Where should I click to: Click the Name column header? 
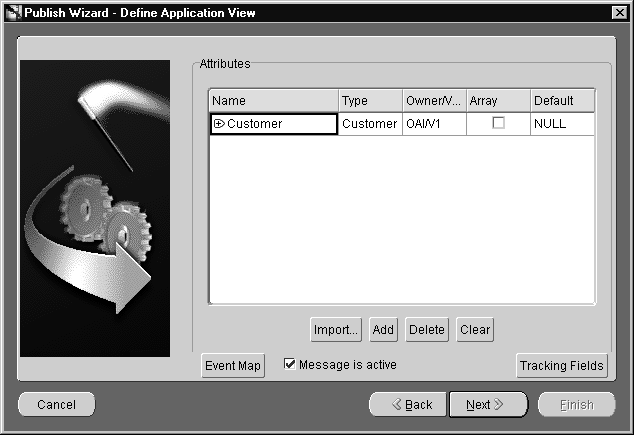(x=274, y=101)
